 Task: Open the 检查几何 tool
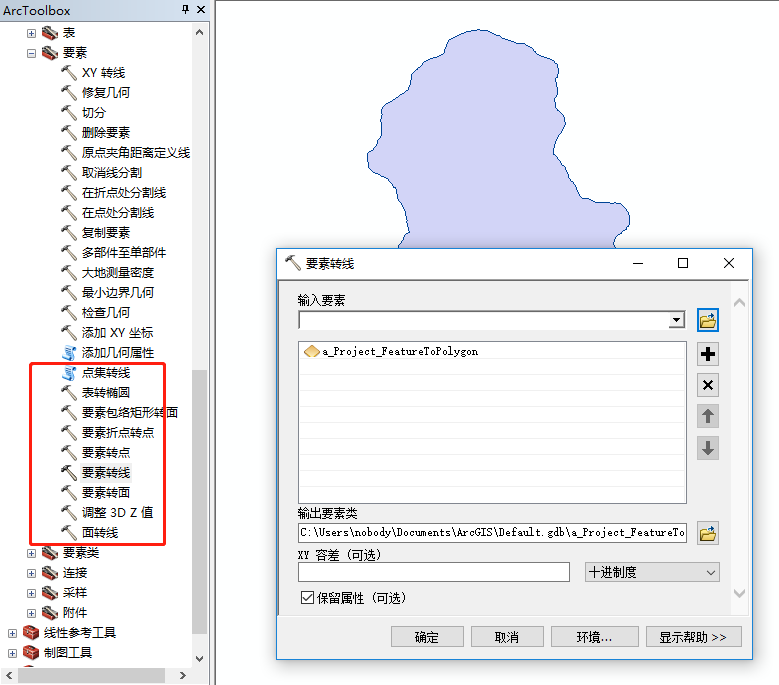(105, 312)
